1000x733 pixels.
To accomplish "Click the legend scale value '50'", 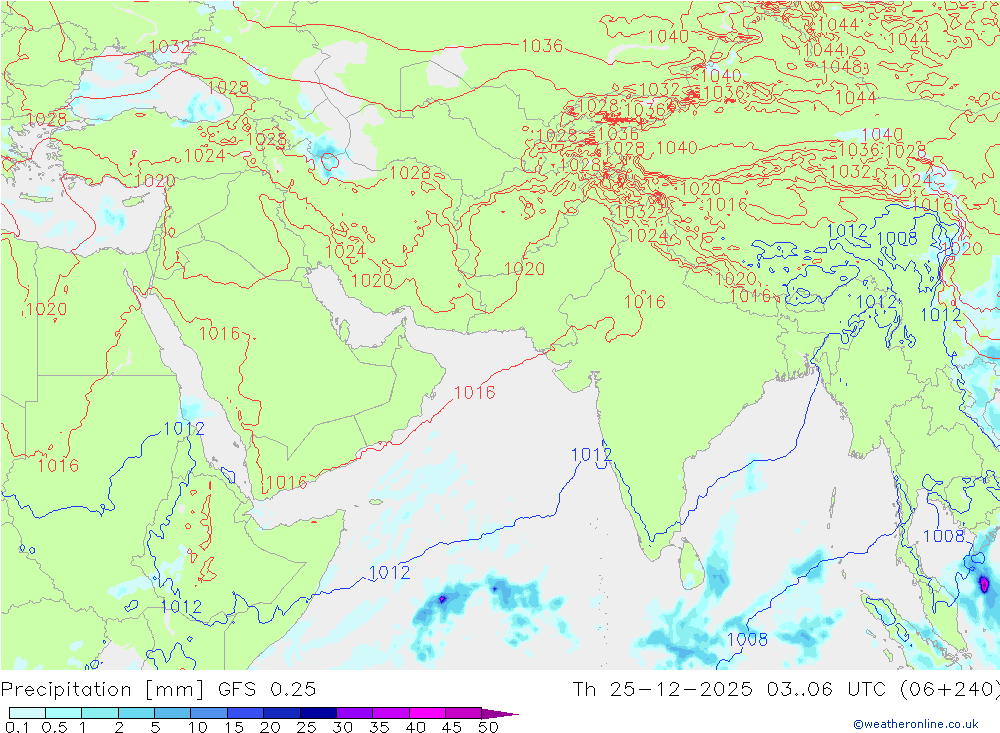I will coord(488,727).
